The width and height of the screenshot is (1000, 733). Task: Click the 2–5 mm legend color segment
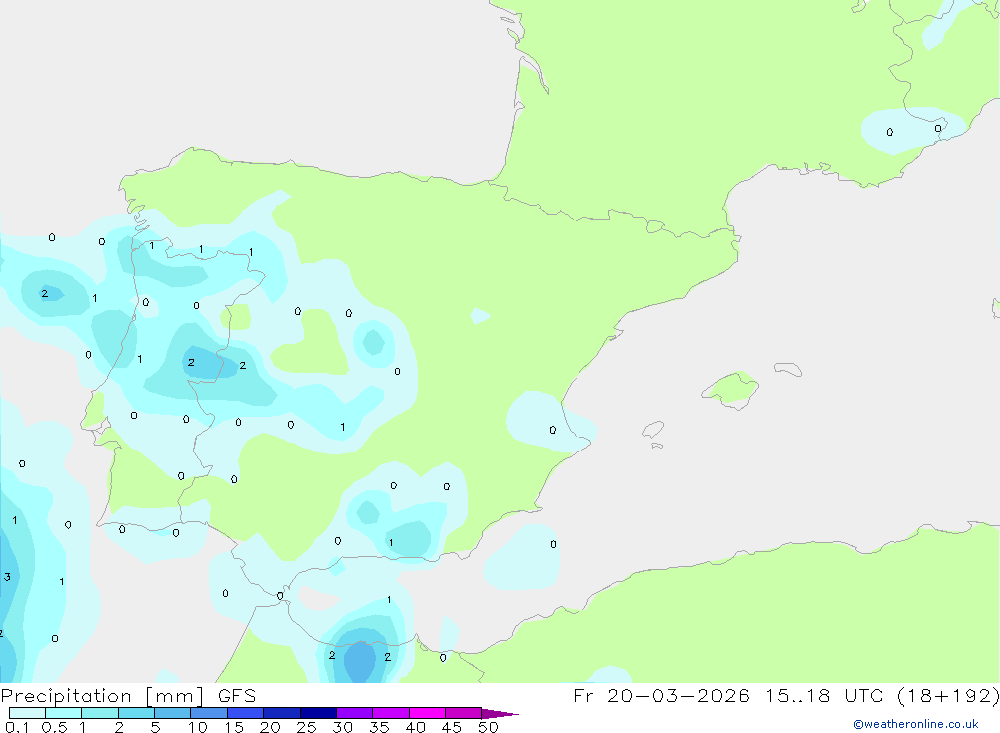point(136,713)
